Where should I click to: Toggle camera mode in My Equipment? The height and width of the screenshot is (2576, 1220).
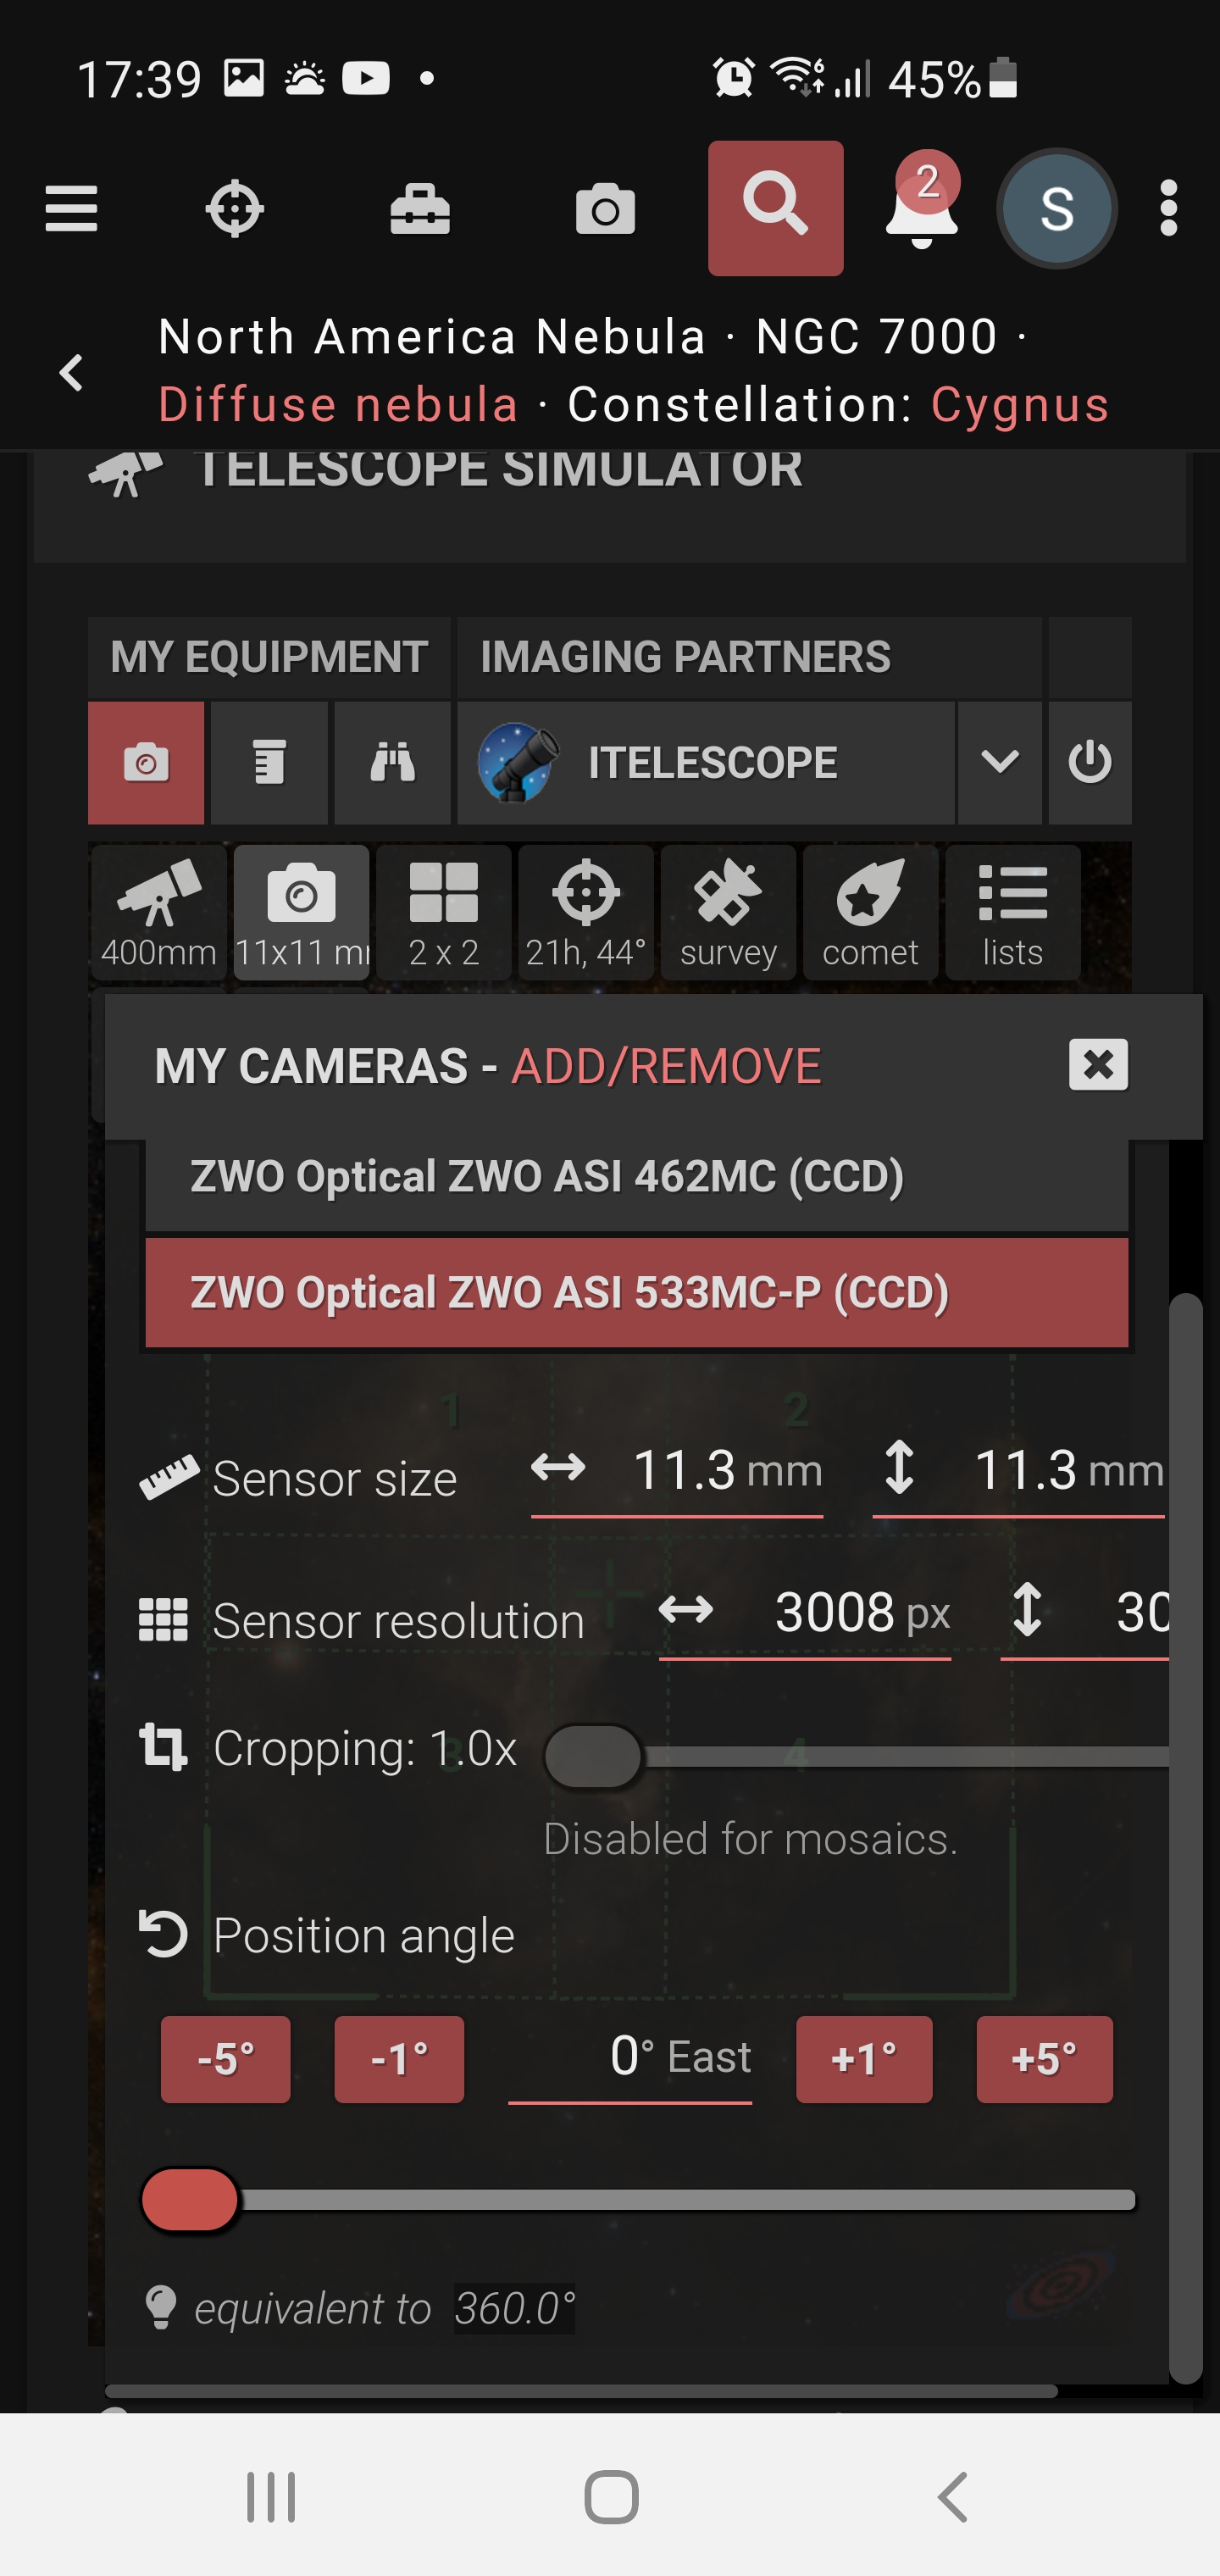tap(146, 763)
